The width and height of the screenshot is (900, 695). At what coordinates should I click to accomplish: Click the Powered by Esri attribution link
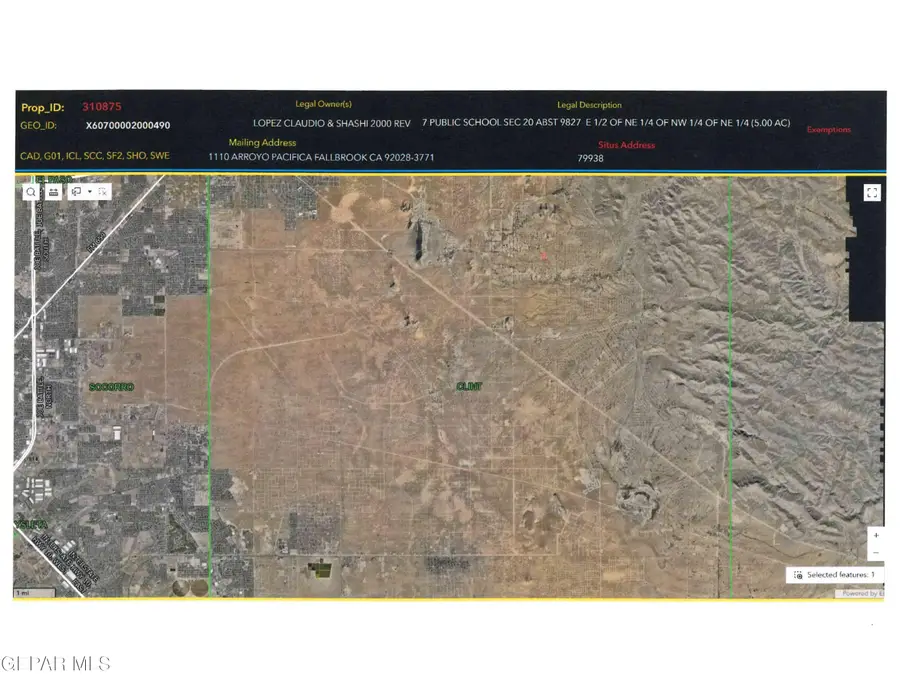click(862, 592)
